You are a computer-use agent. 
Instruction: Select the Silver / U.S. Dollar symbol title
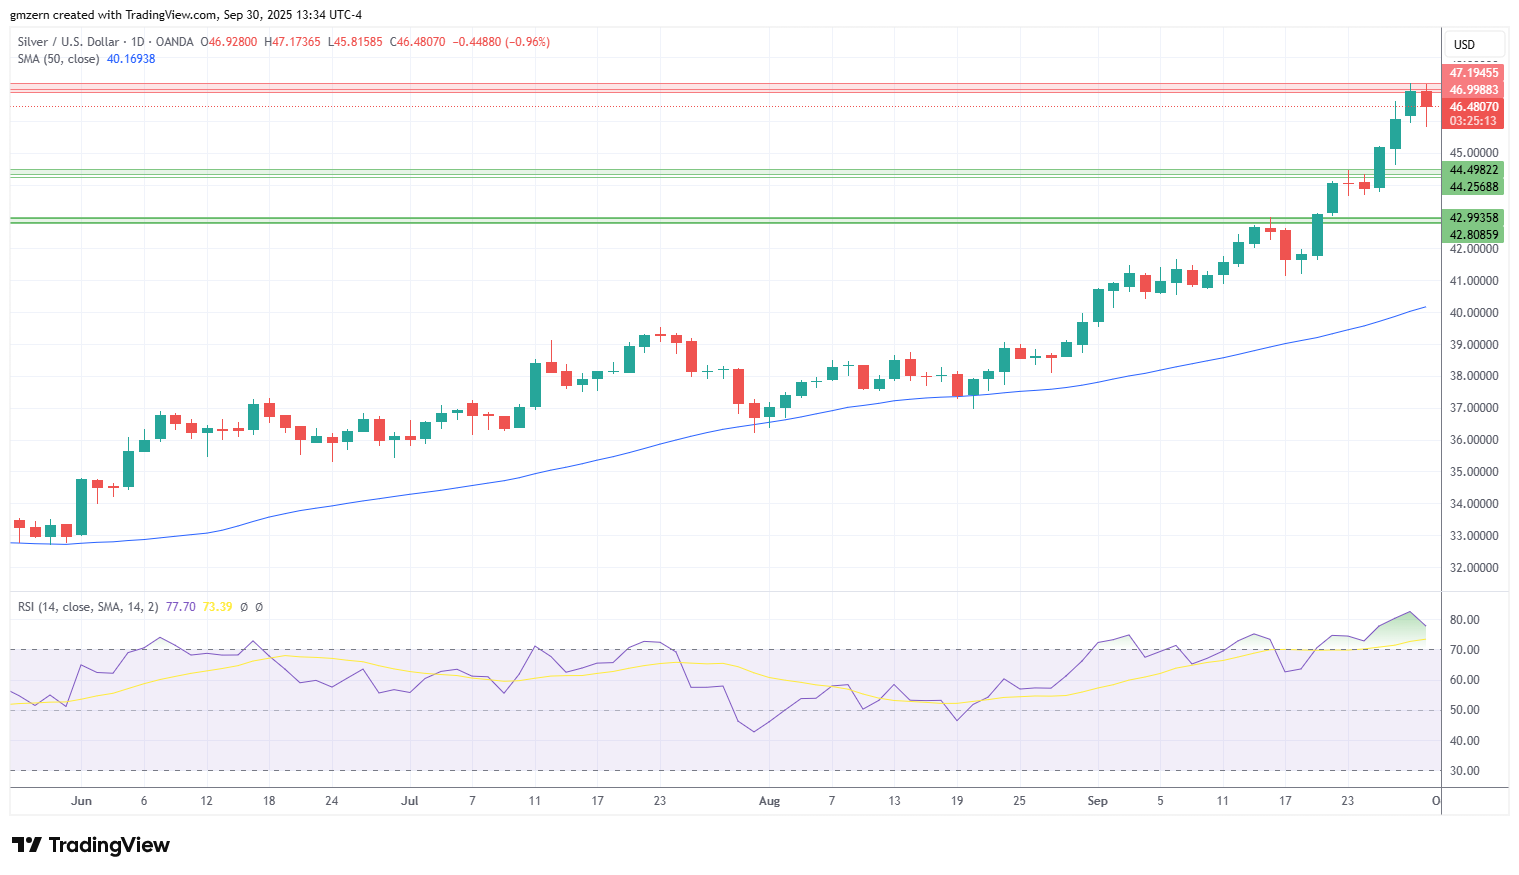coord(67,42)
